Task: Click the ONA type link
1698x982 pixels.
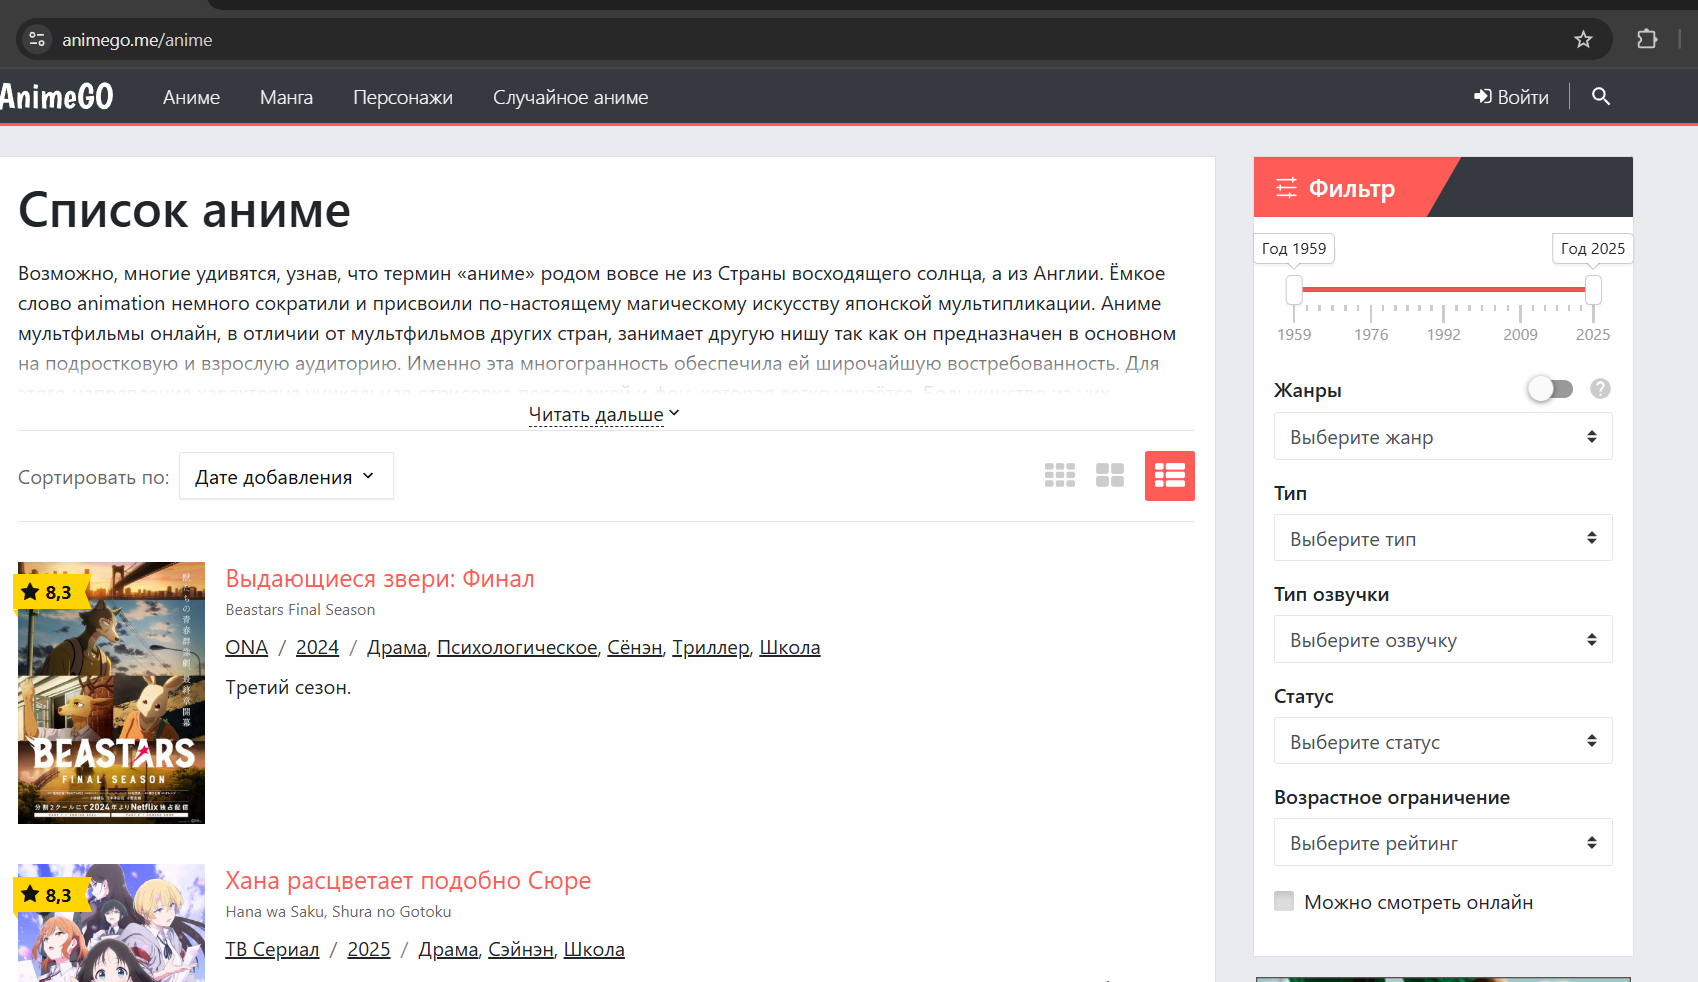Action: point(247,647)
